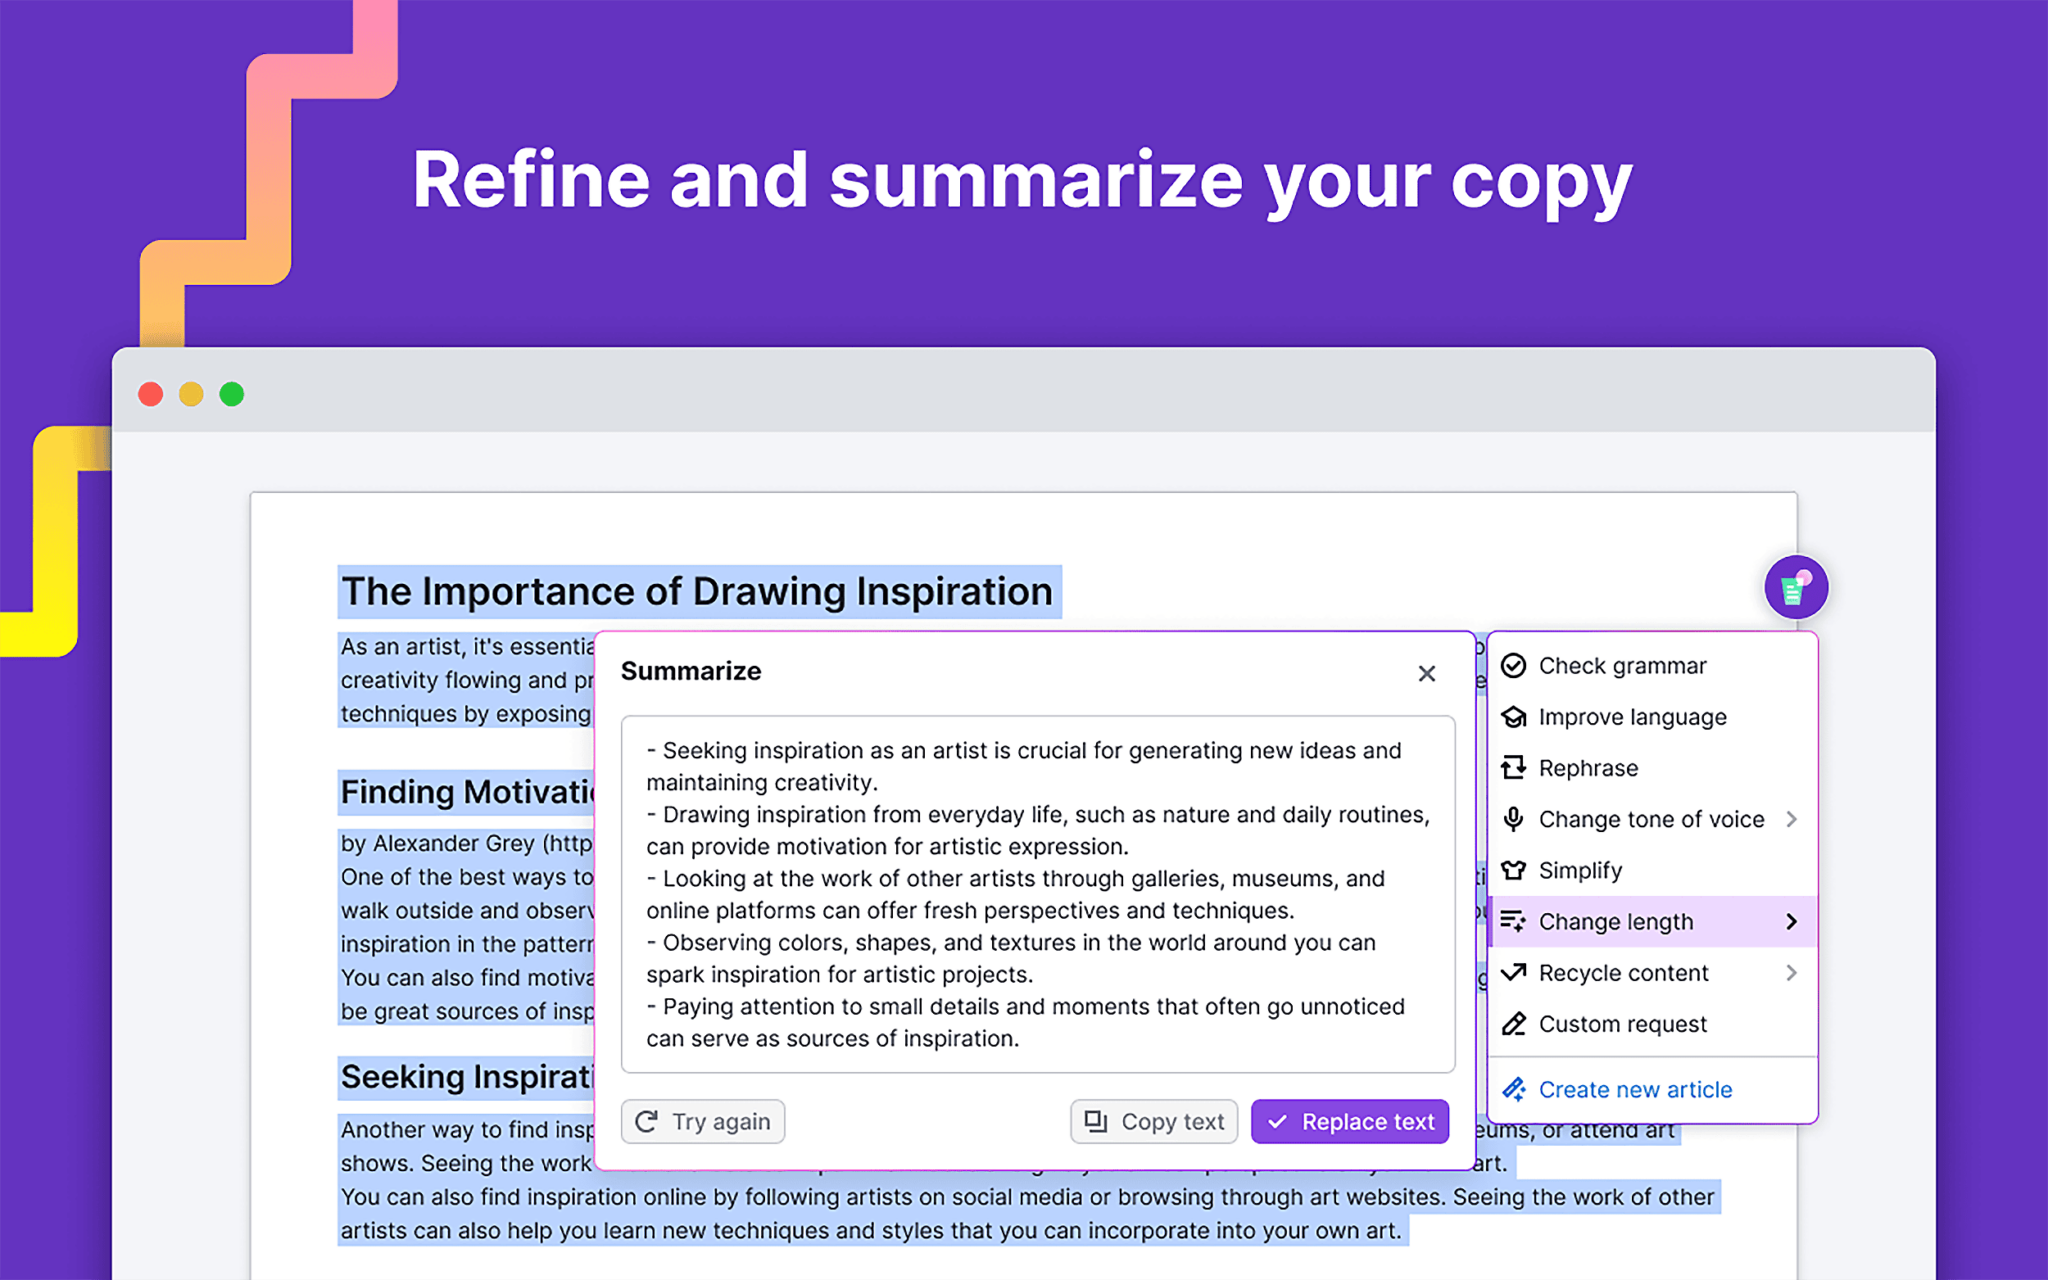Select the Create new article menu item

[1635, 1088]
